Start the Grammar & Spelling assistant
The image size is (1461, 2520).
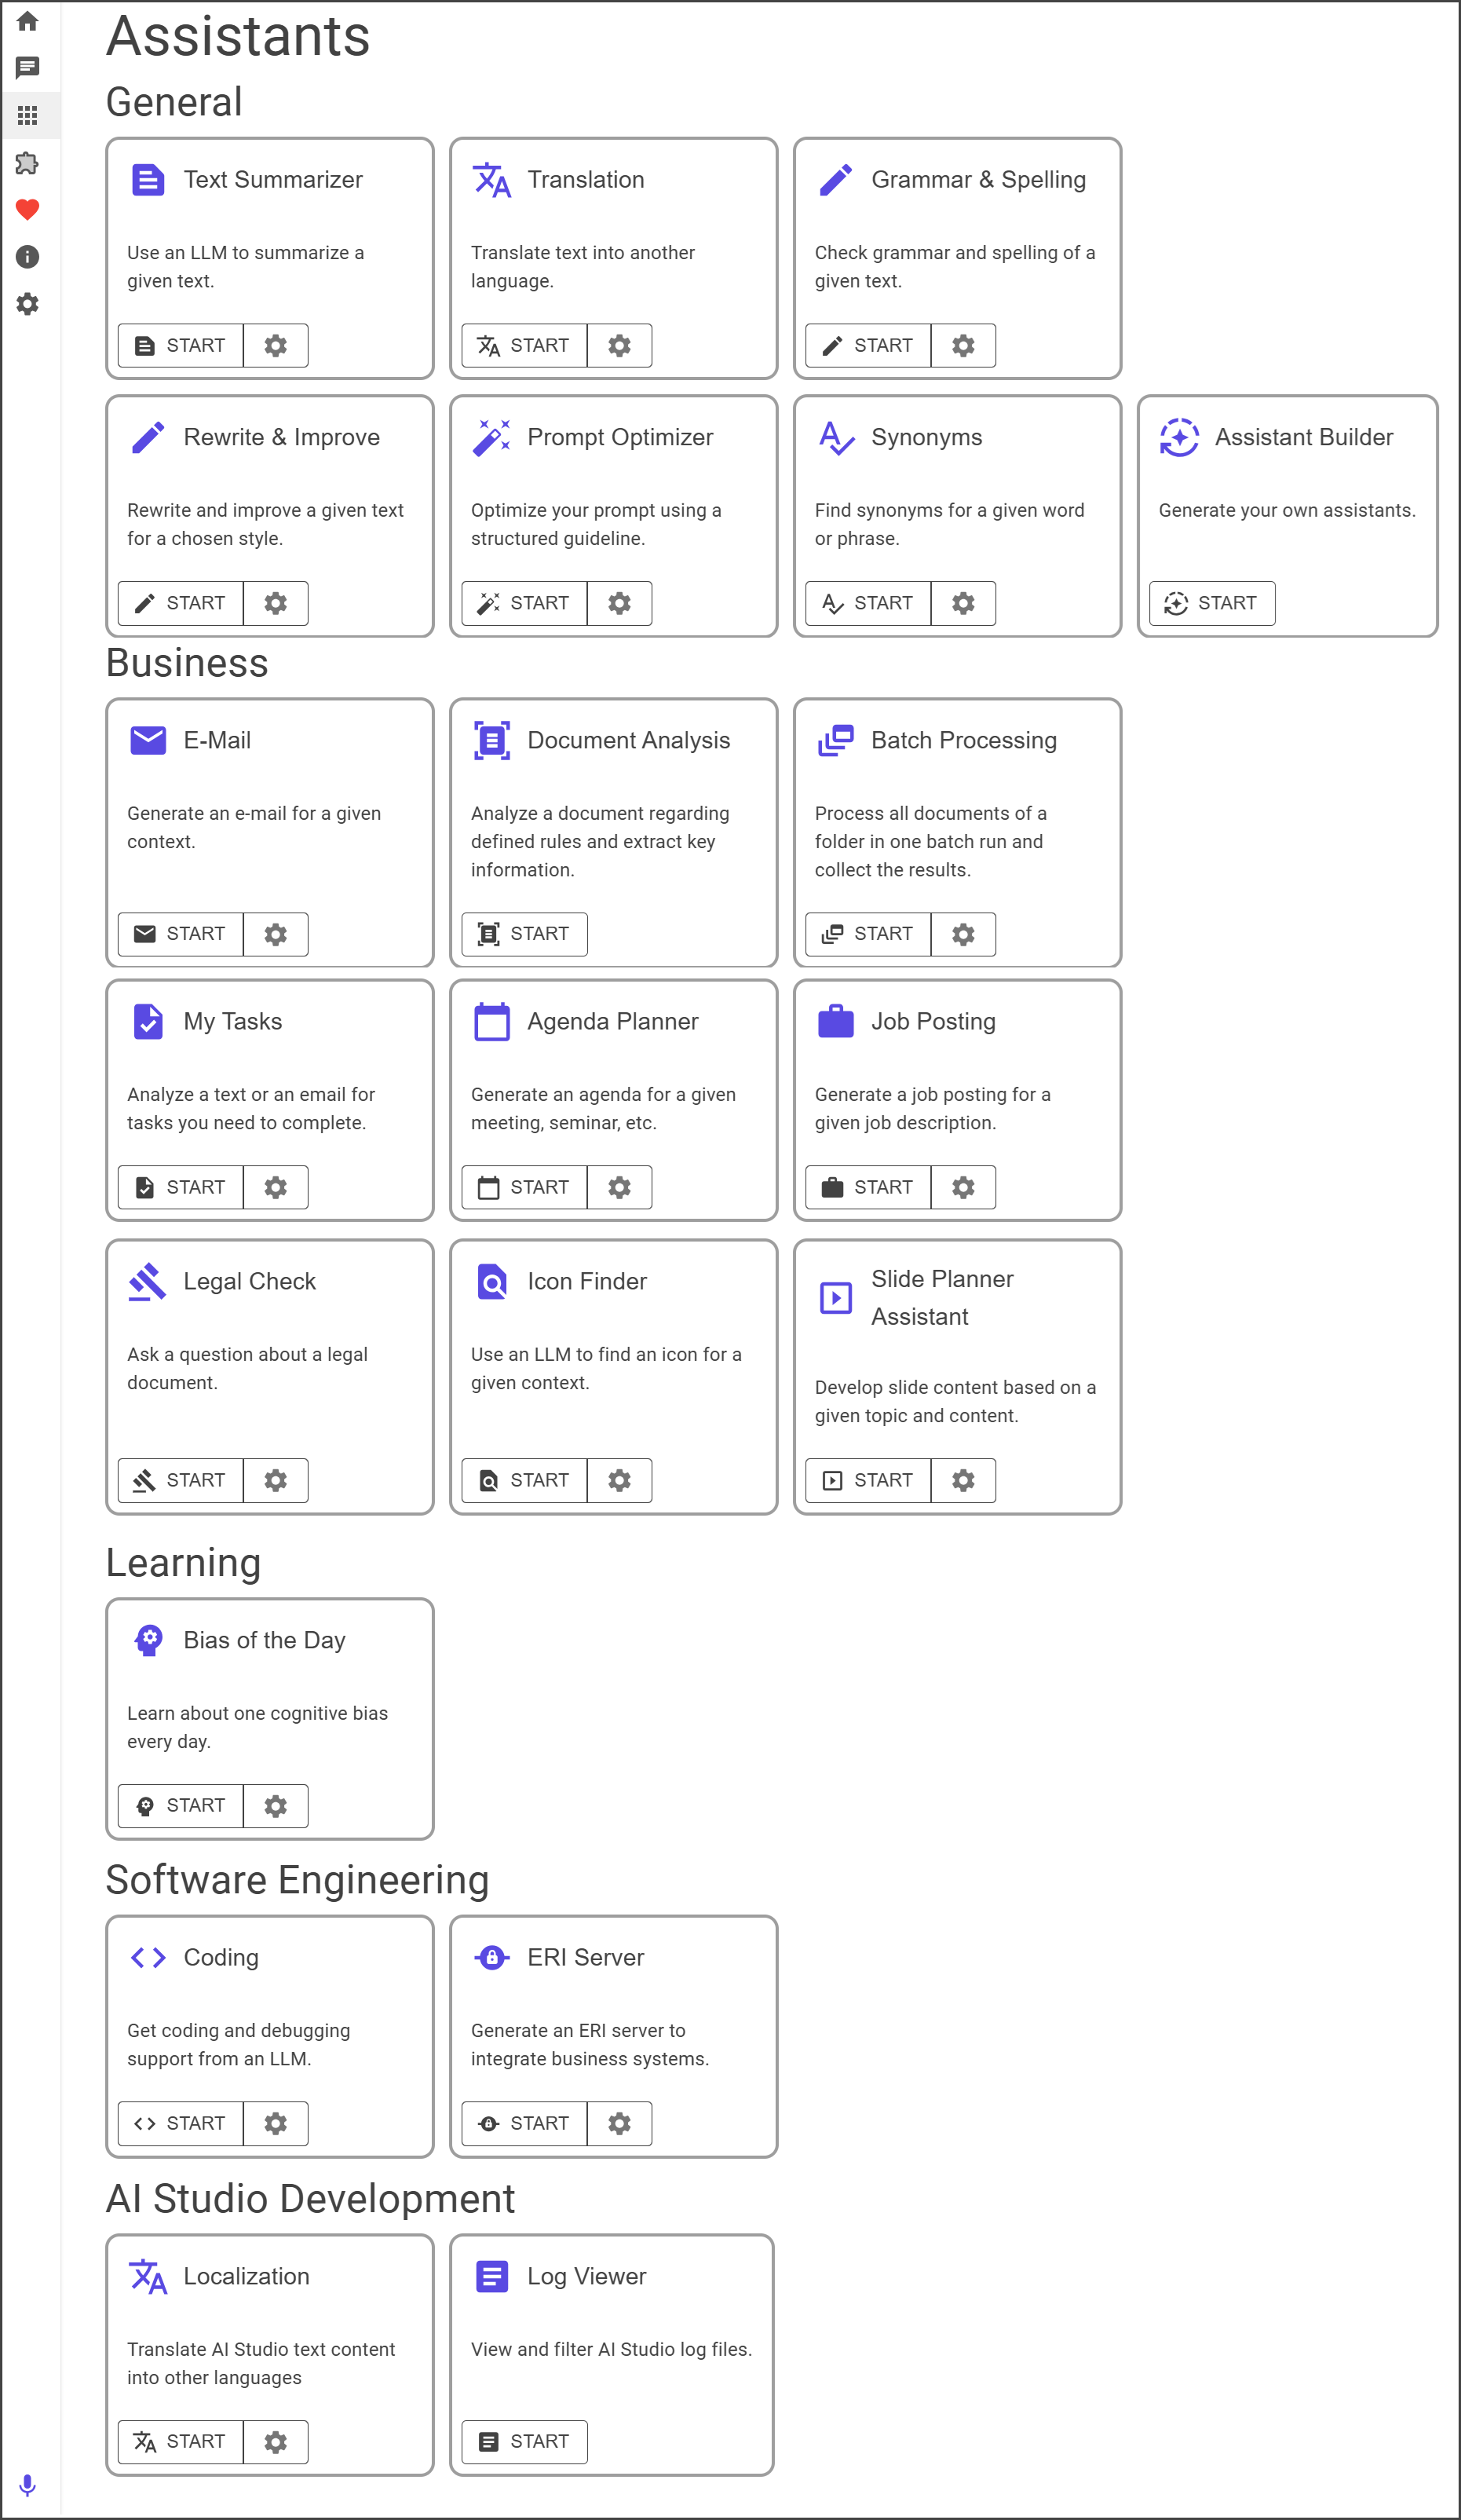[x=868, y=346]
